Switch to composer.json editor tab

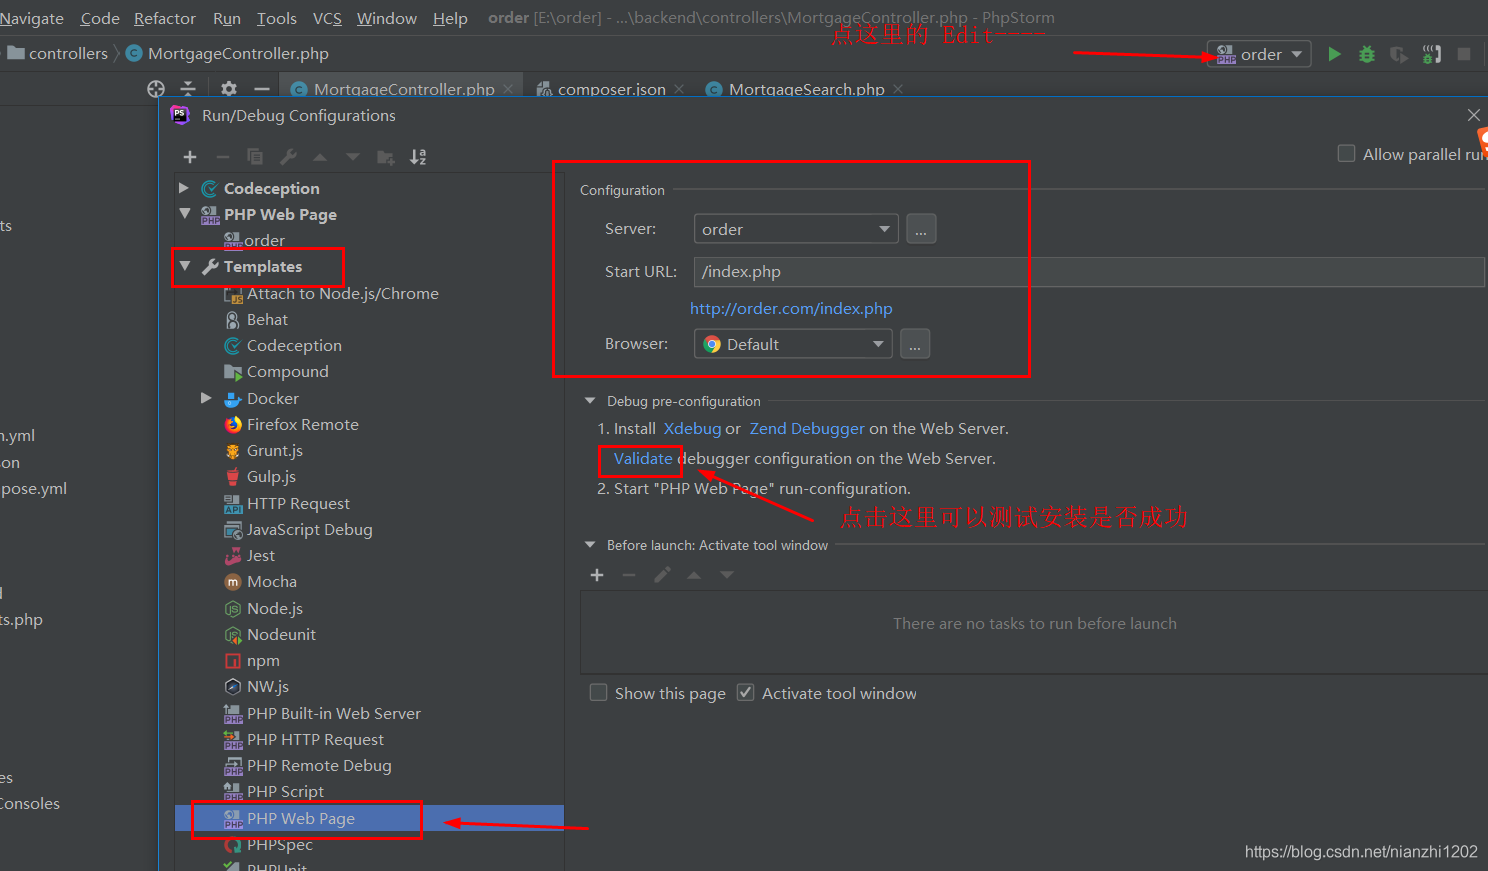(x=611, y=89)
